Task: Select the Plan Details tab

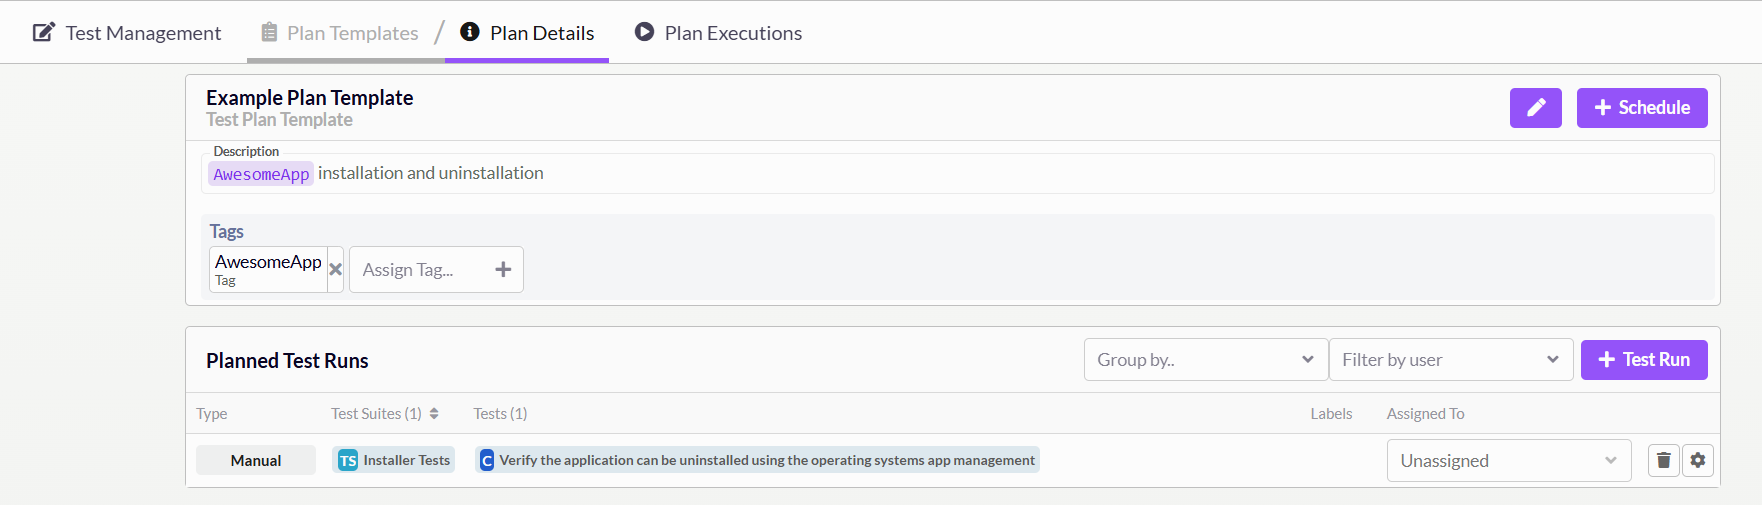Action: [527, 33]
